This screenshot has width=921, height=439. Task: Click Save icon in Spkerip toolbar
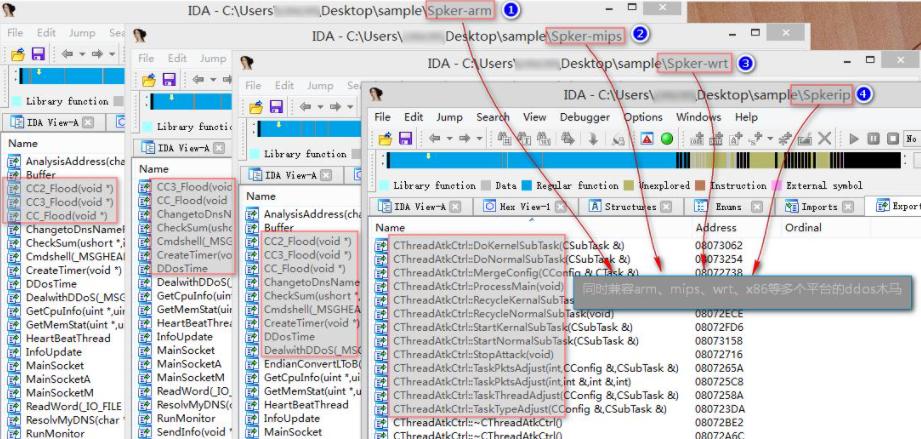point(405,139)
